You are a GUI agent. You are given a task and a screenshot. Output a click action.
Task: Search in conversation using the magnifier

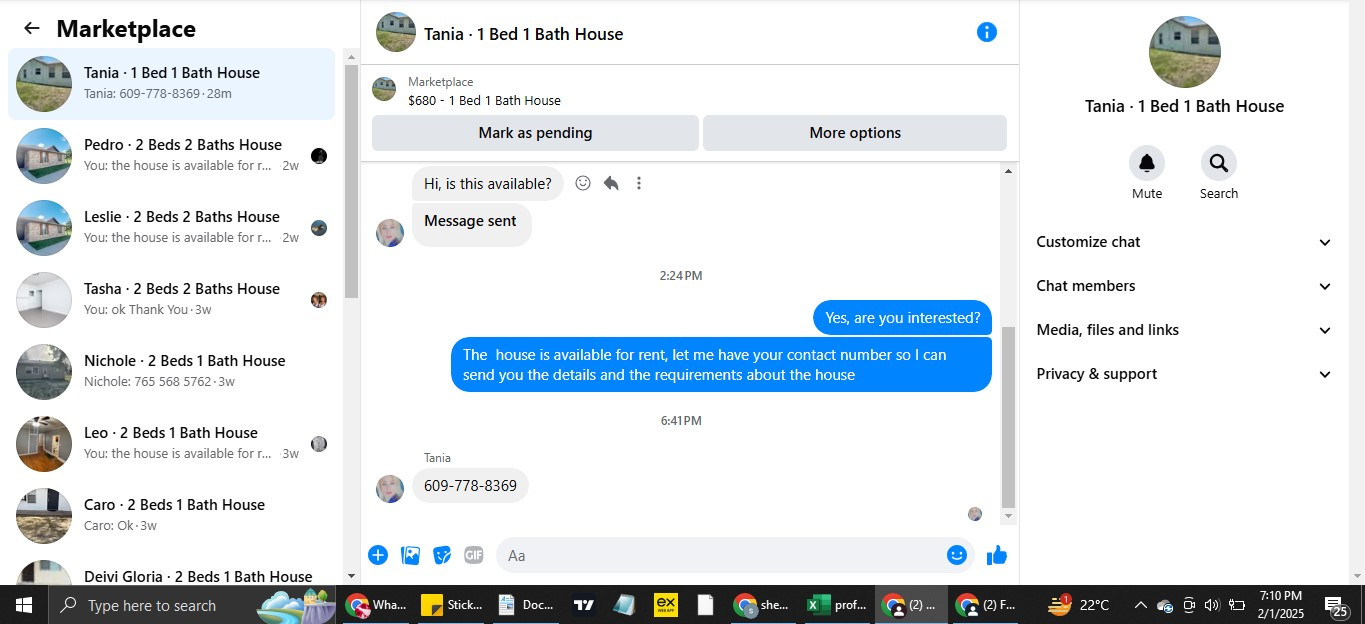coord(1219,163)
